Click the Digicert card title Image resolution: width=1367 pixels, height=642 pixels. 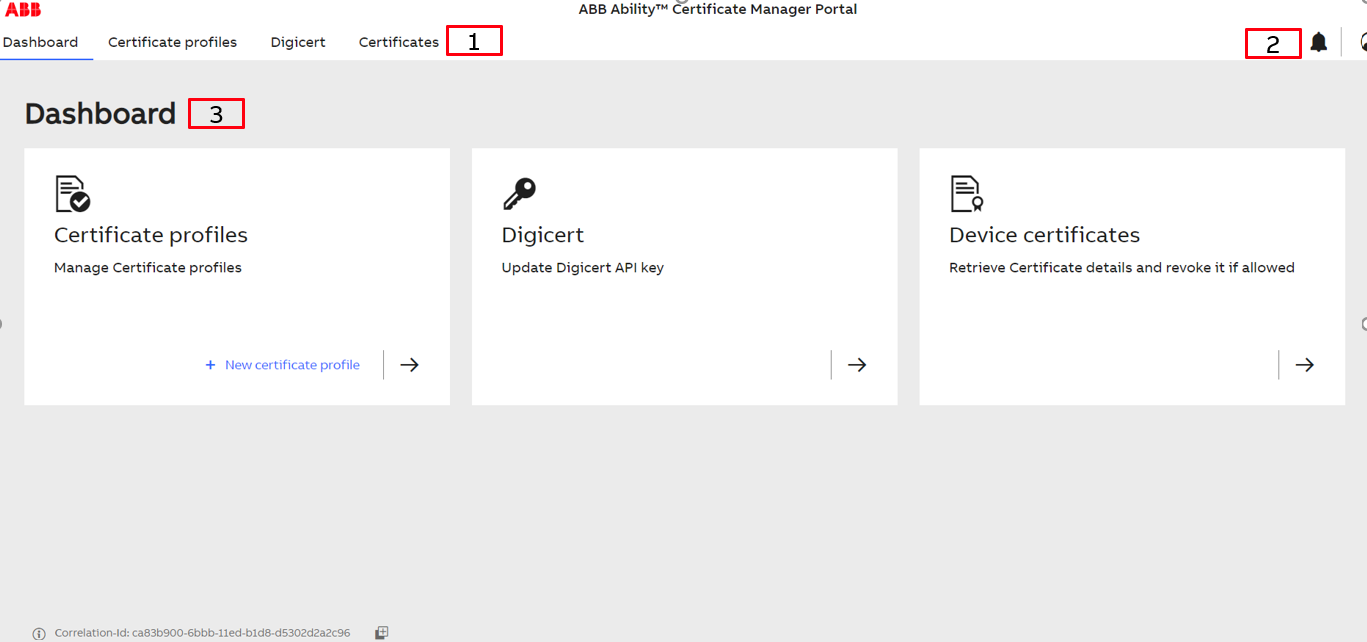tap(542, 235)
